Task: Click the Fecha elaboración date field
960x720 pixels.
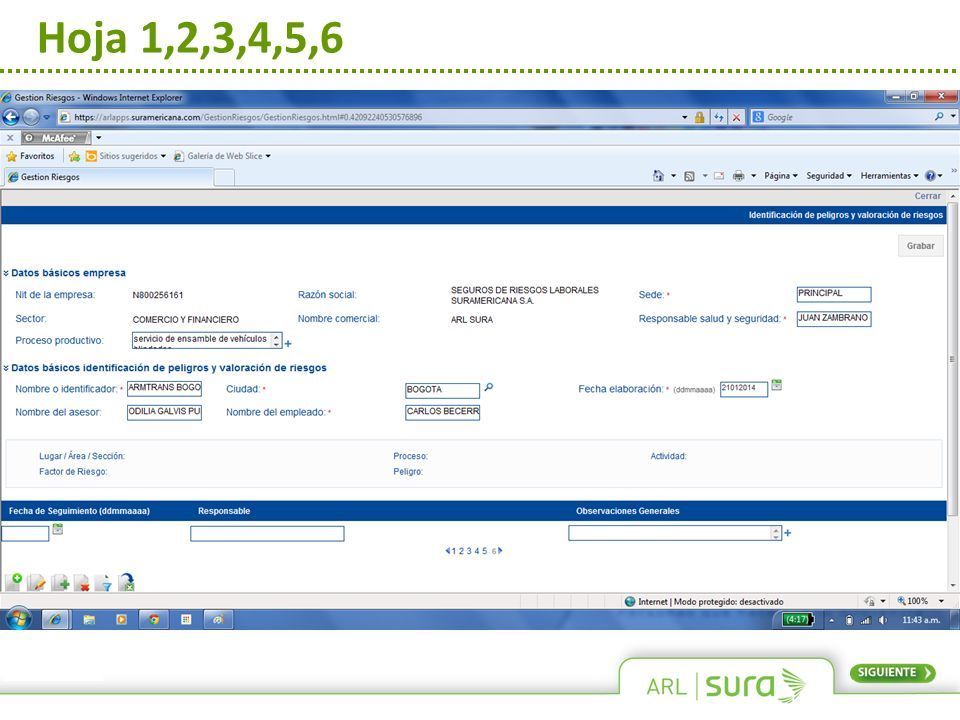Action: (x=743, y=389)
